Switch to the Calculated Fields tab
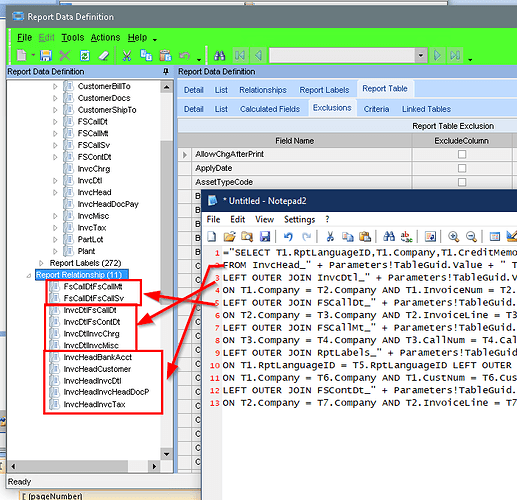The image size is (517, 500). click(270, 109)
